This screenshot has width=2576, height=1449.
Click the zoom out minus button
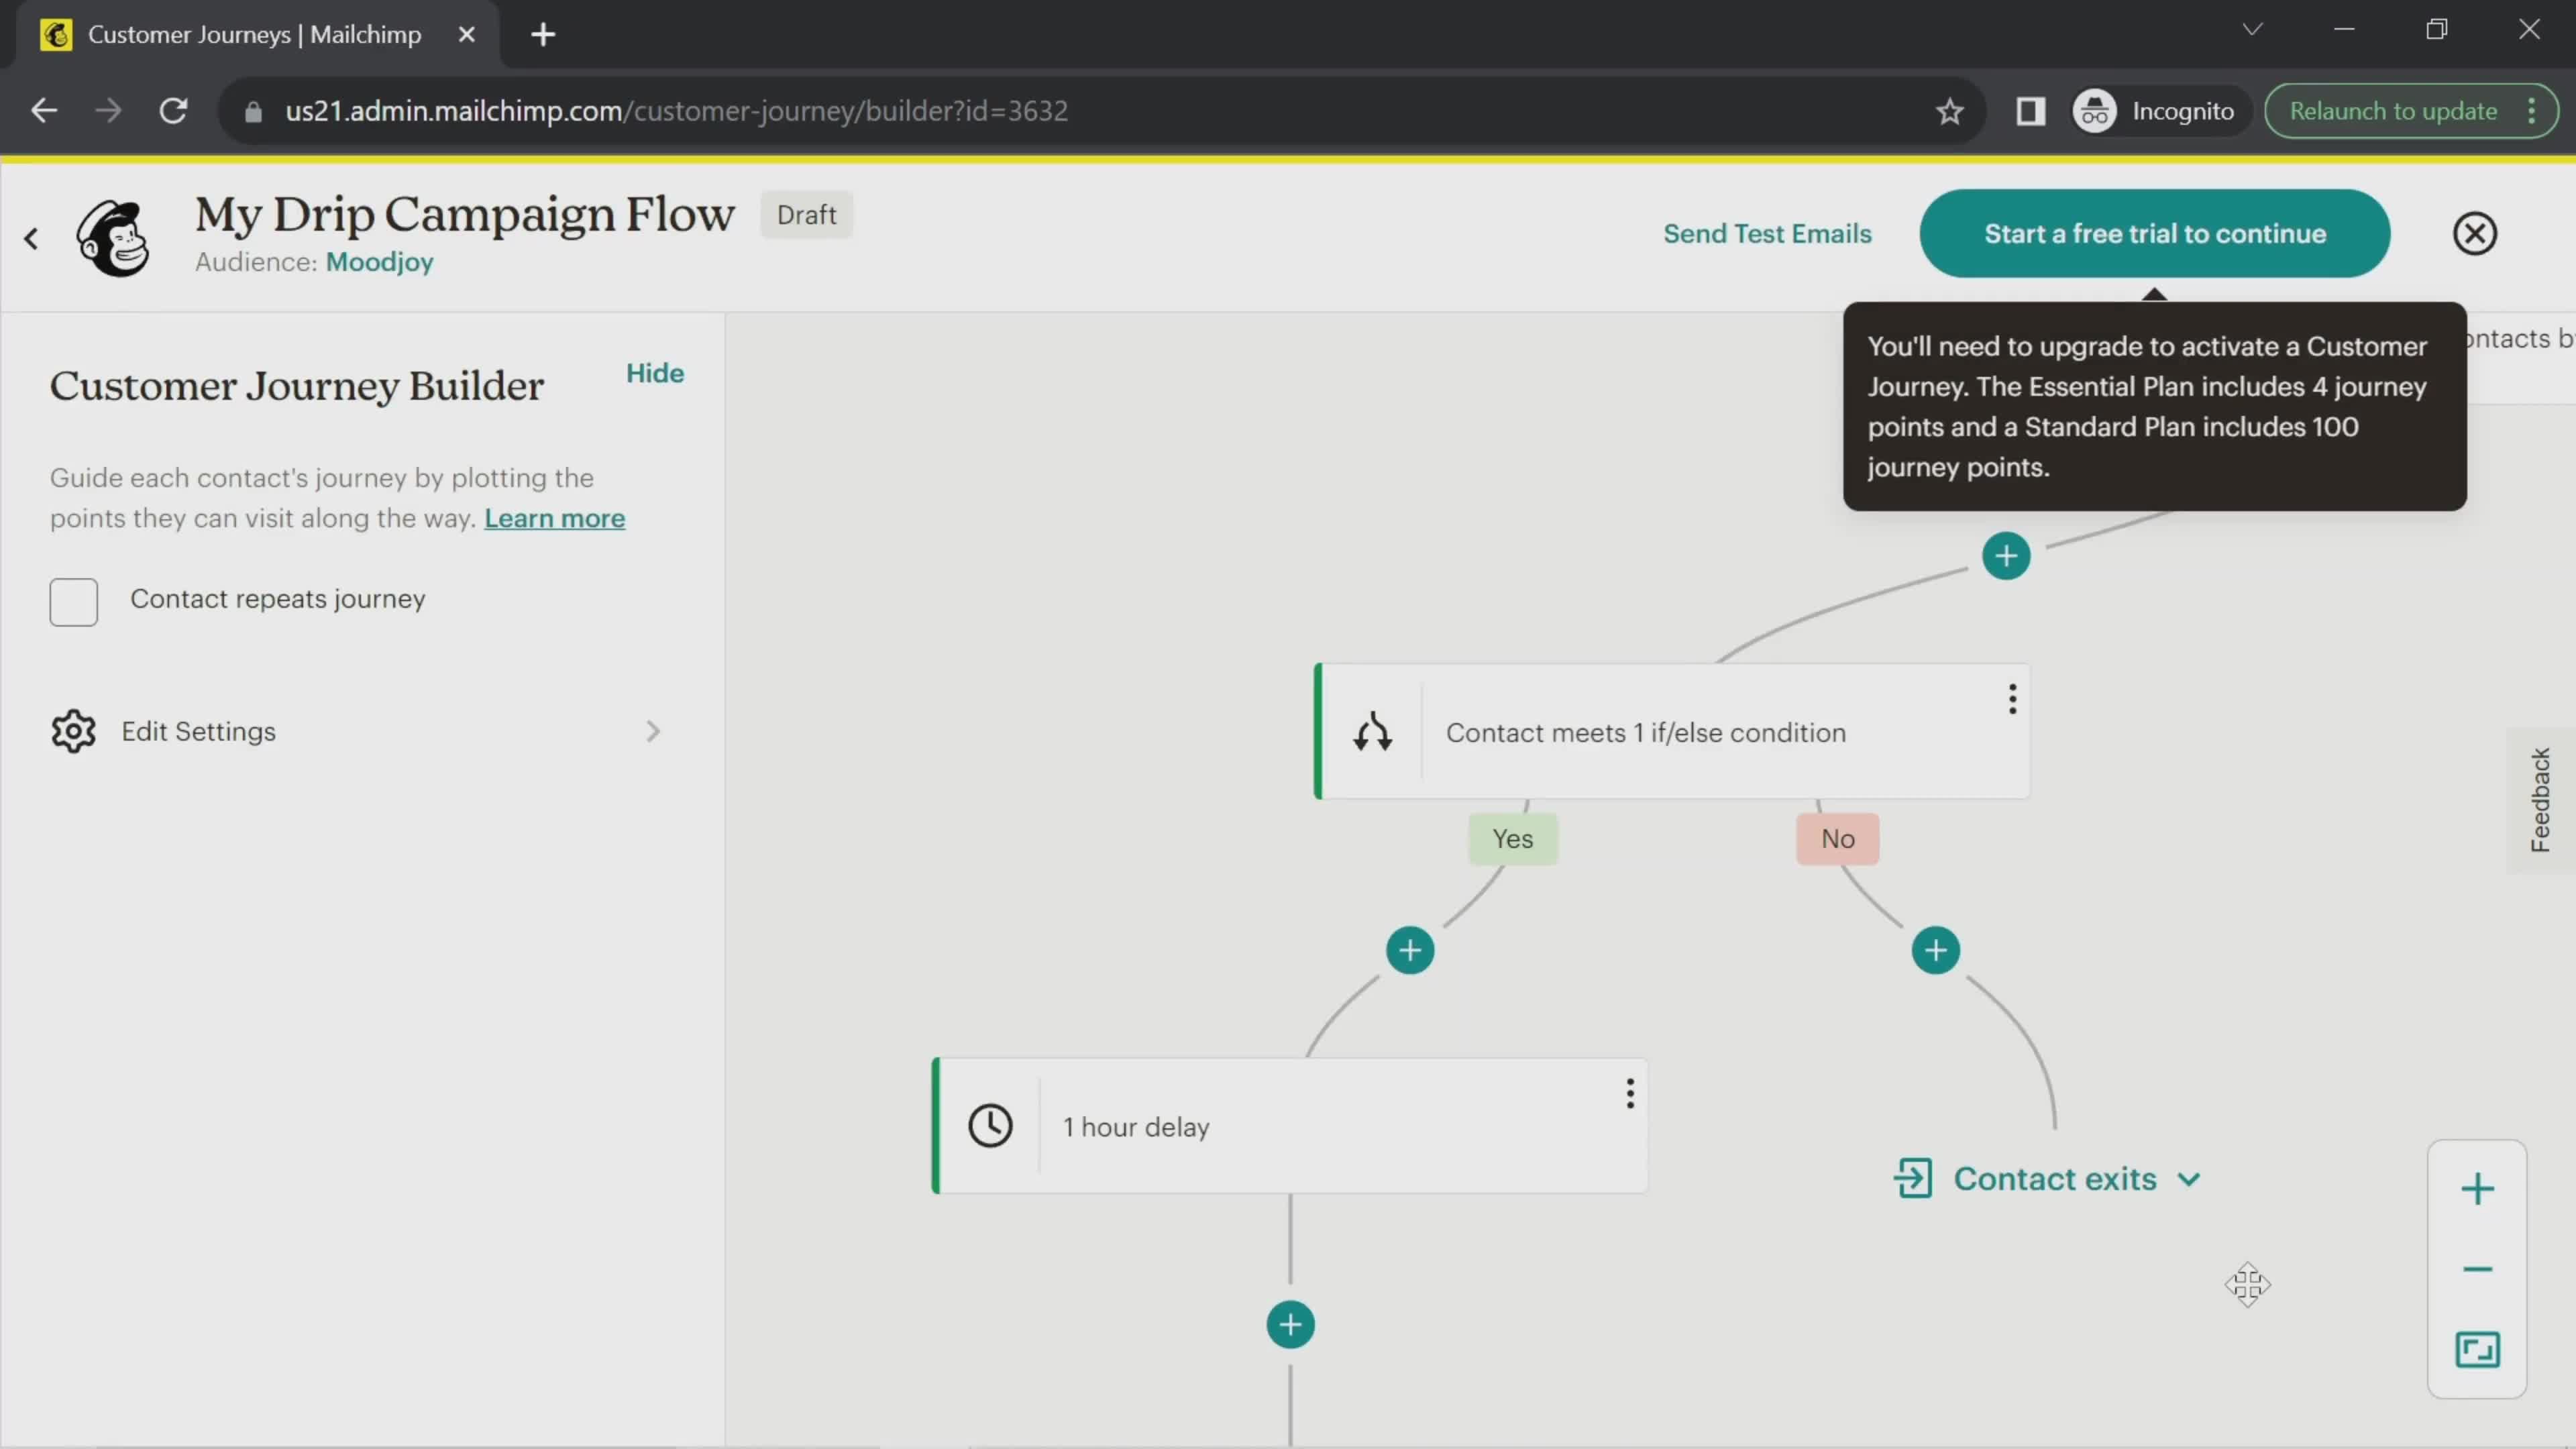(x=2477, y=1267)
